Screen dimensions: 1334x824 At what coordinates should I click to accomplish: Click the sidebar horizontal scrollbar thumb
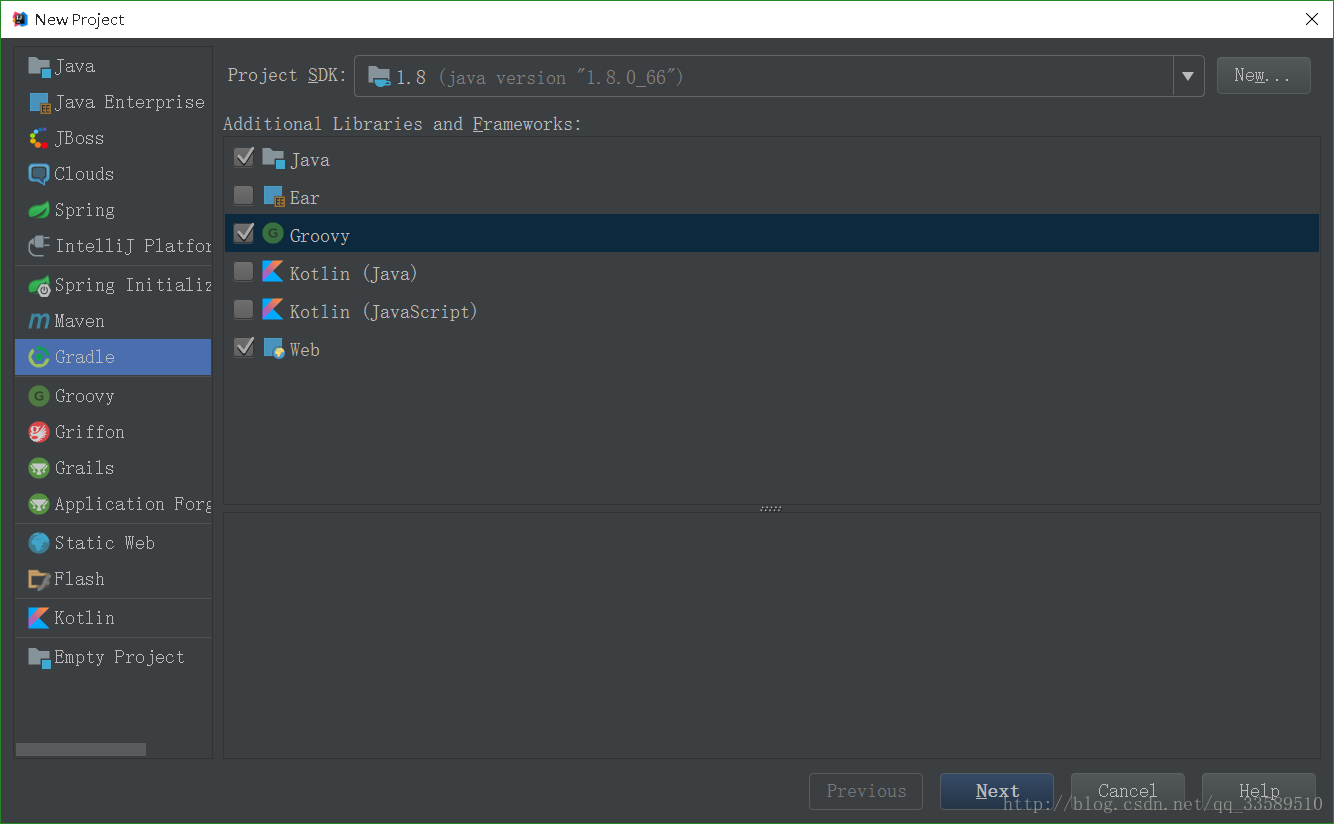point(81,750)
